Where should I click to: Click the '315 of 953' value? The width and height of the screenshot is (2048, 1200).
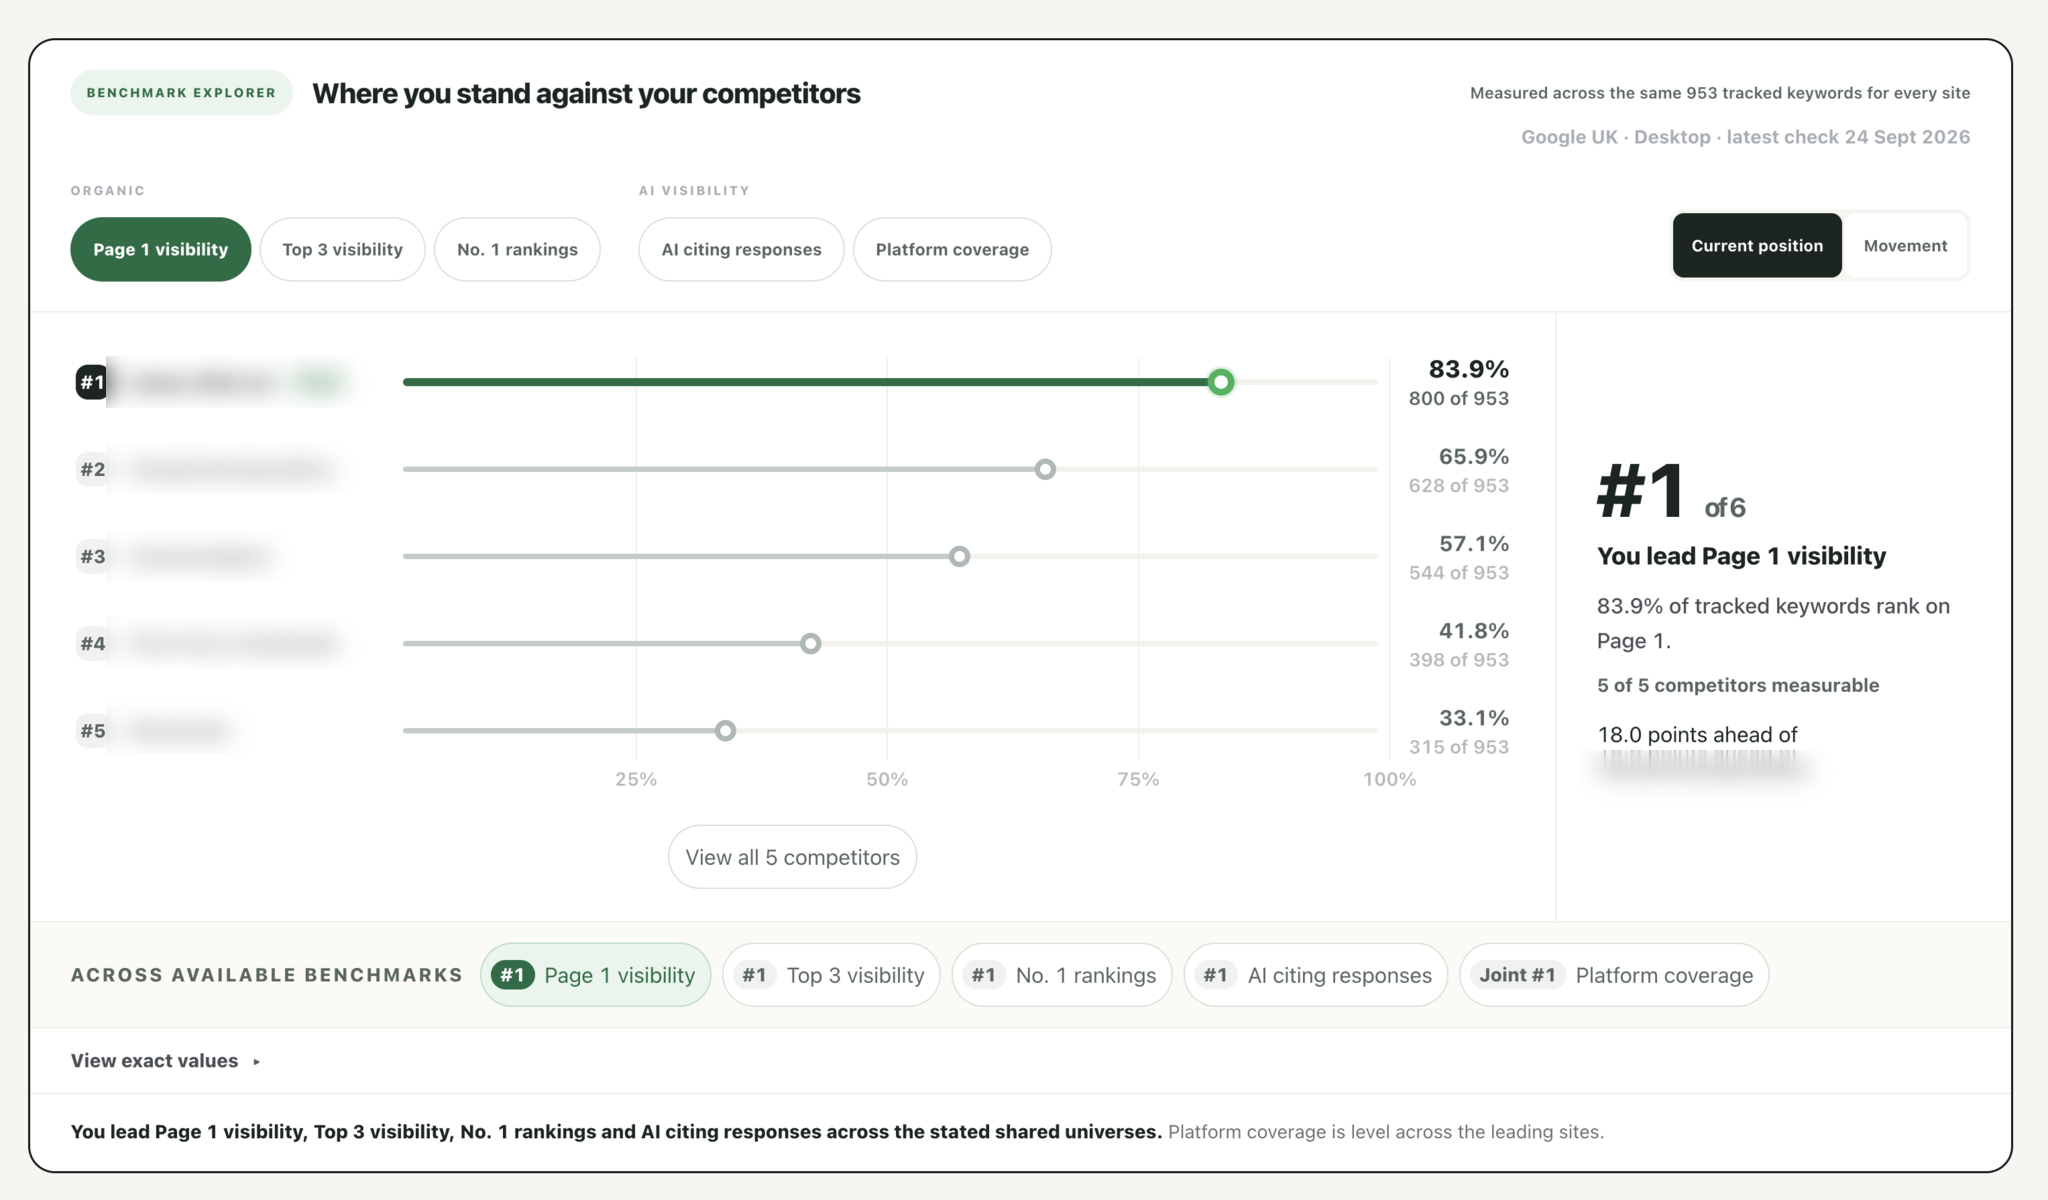point(1458,746)
